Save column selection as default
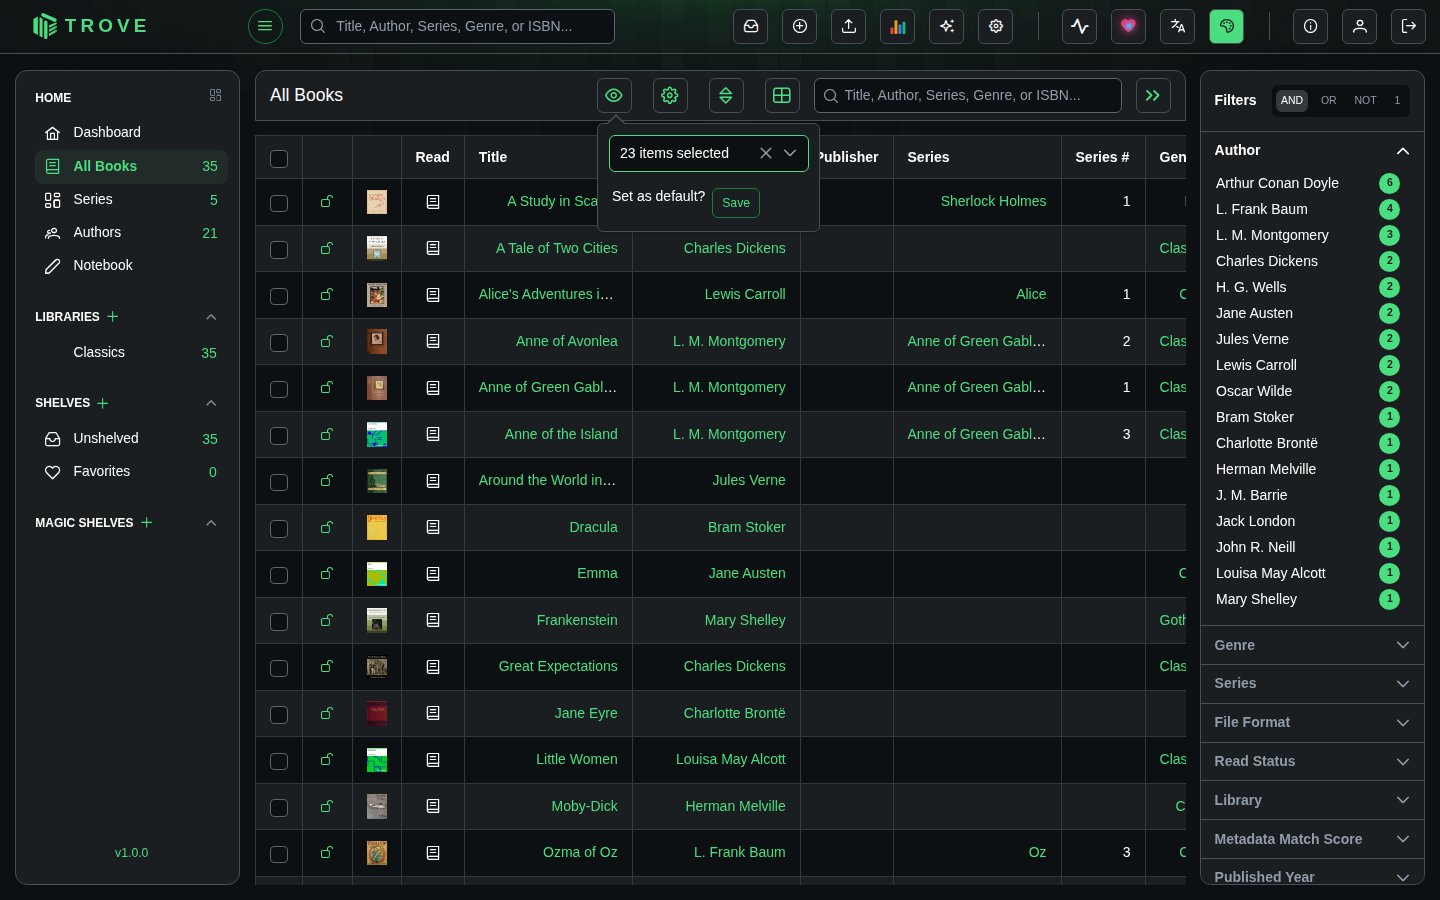1440x900 pixels. [736, 203]
